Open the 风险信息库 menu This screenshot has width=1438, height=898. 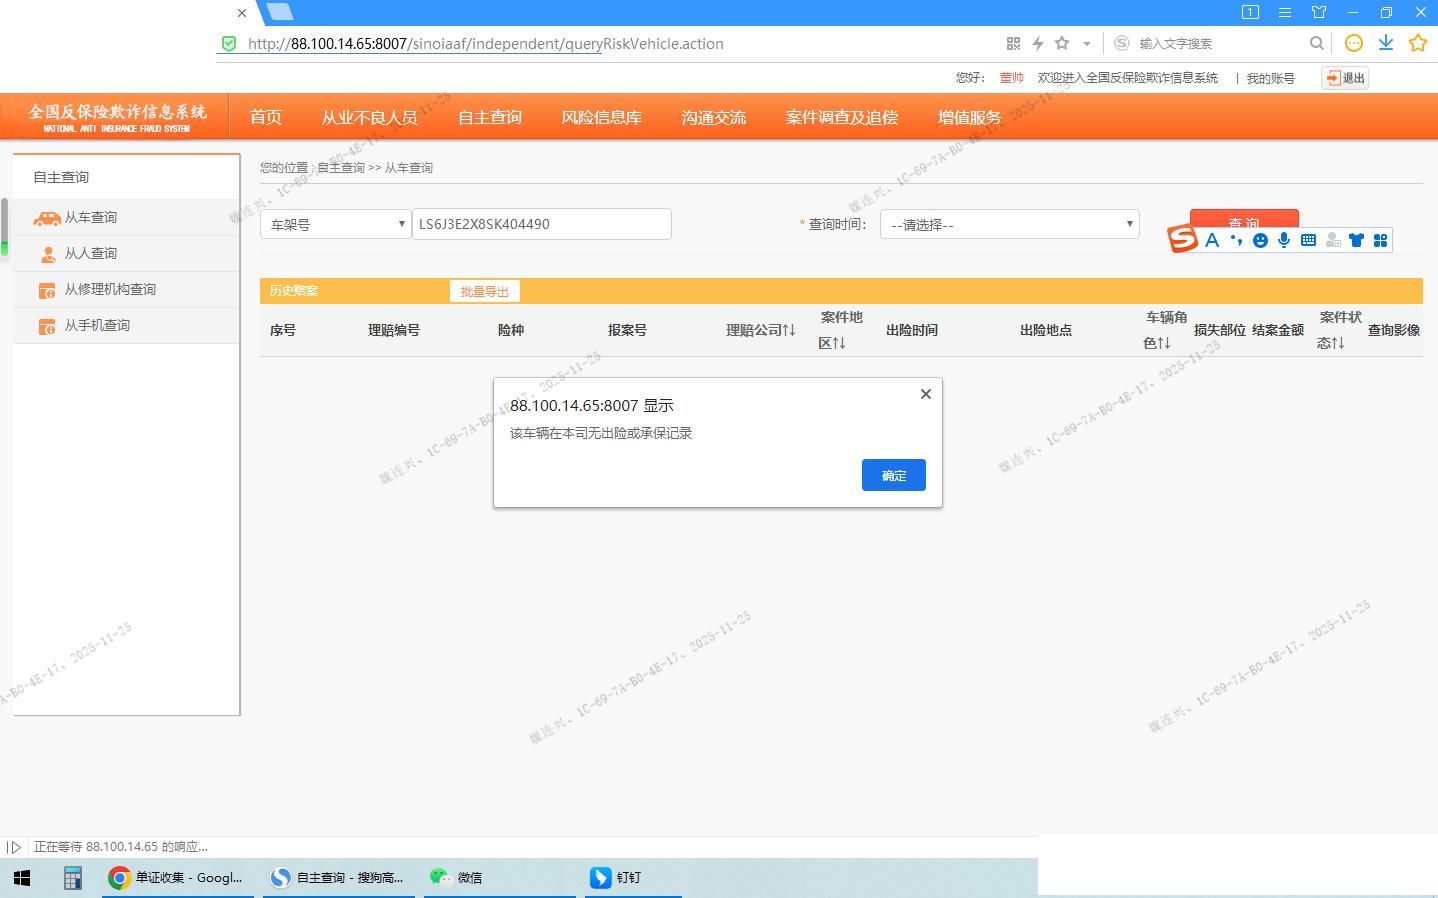(601, 117)
